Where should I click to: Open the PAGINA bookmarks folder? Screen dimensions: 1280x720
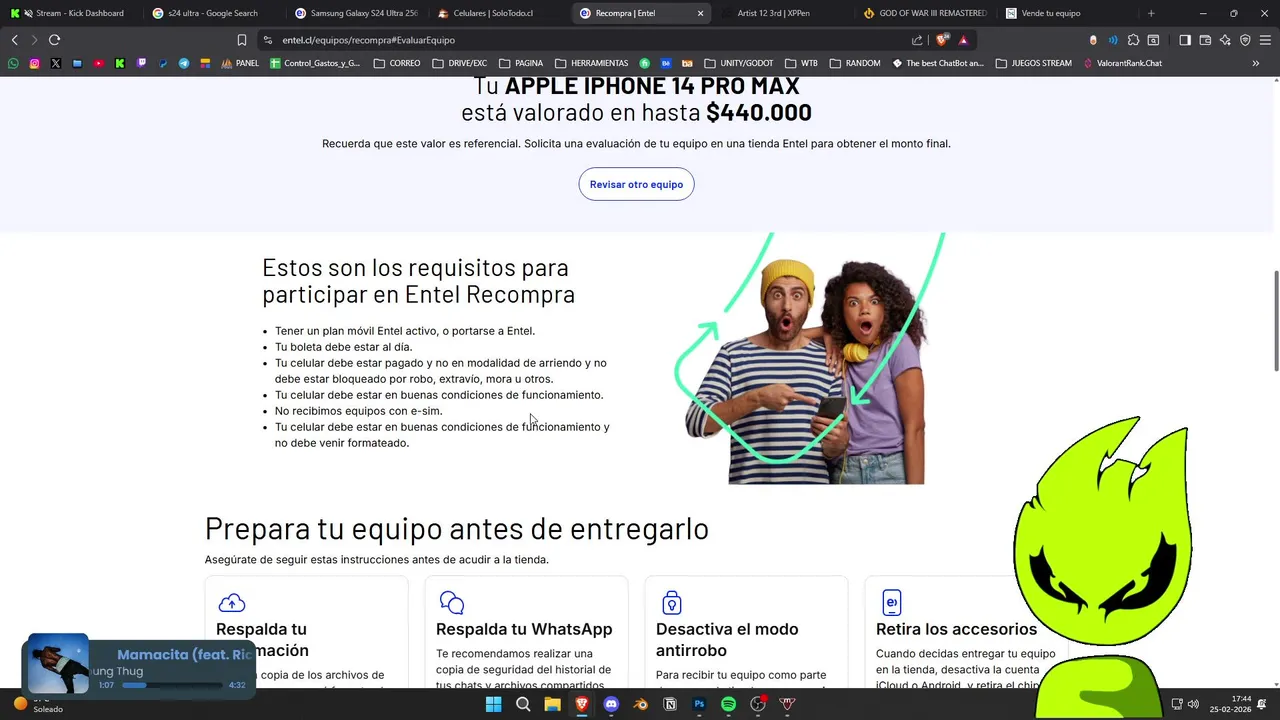pos(521,63)
